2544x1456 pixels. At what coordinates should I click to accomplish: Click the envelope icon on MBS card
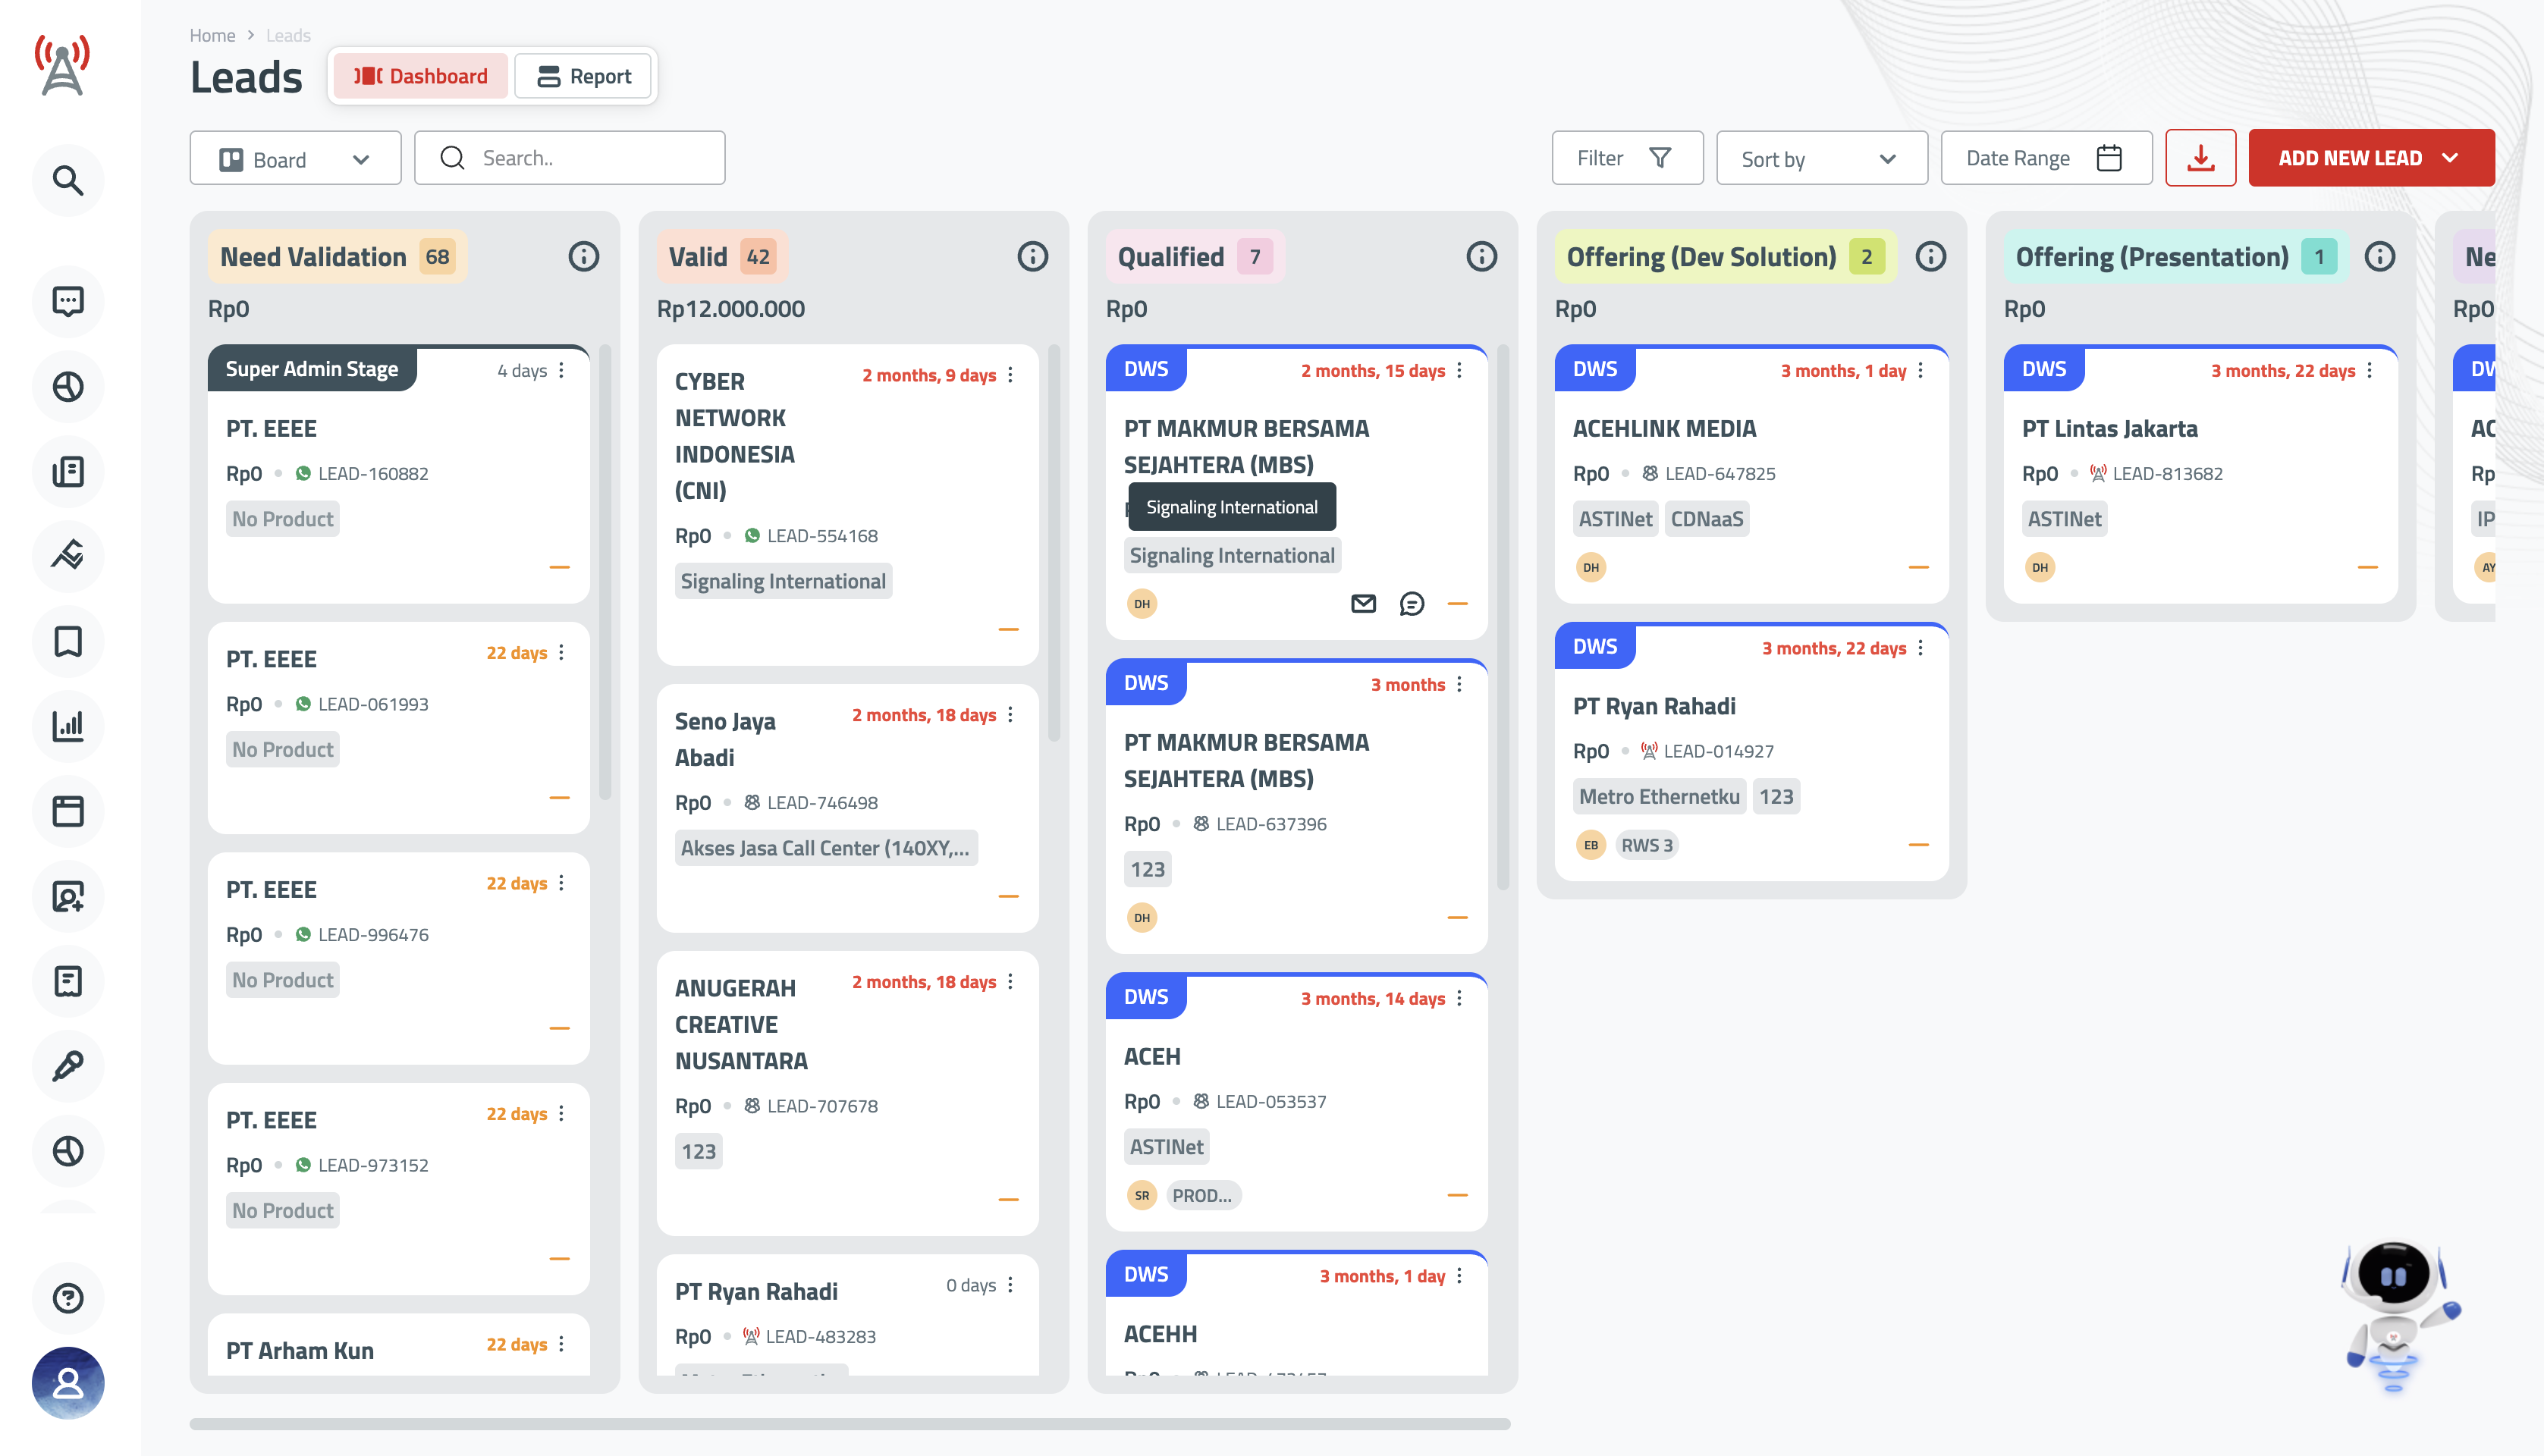1363,603
